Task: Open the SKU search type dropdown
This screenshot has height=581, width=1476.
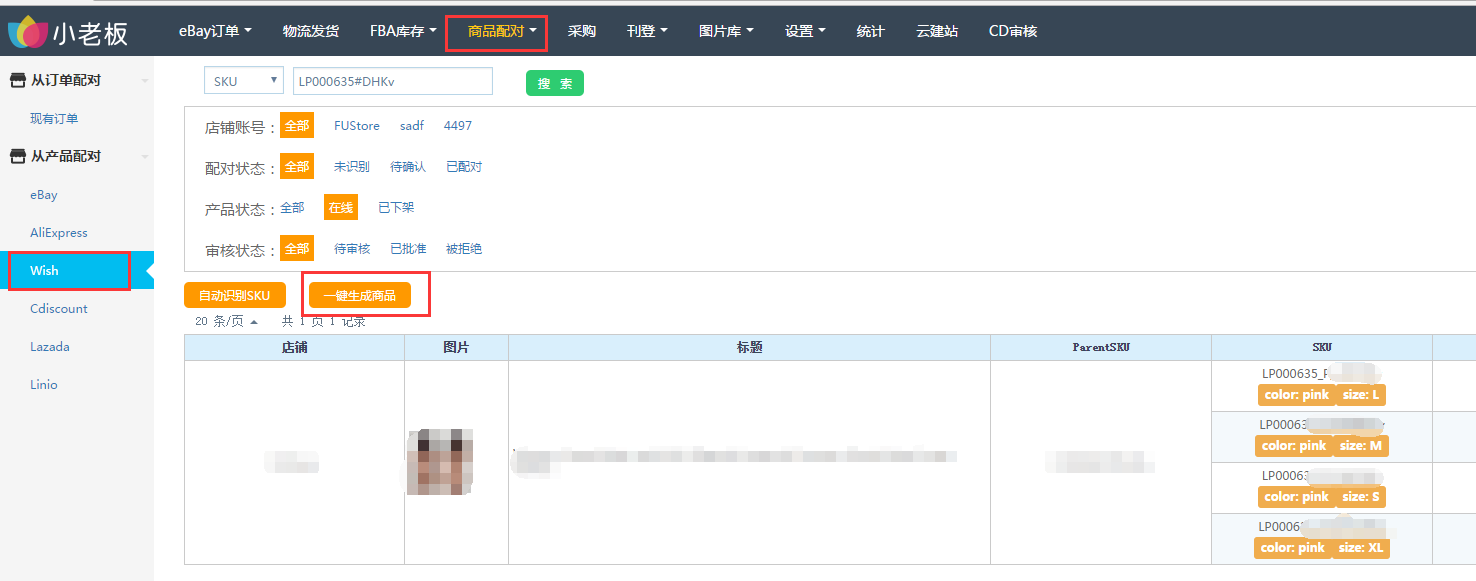Action: tap(244, 81)
